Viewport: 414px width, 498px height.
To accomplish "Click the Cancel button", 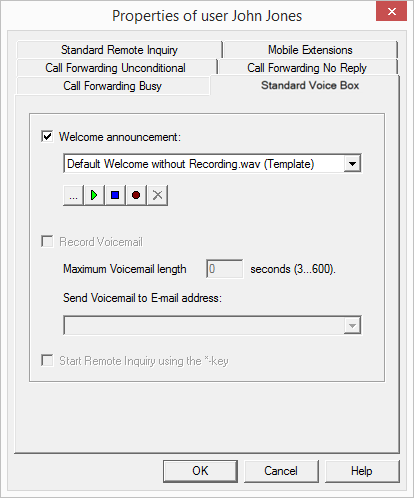I will pyautogui.click(x=281, y=471).
